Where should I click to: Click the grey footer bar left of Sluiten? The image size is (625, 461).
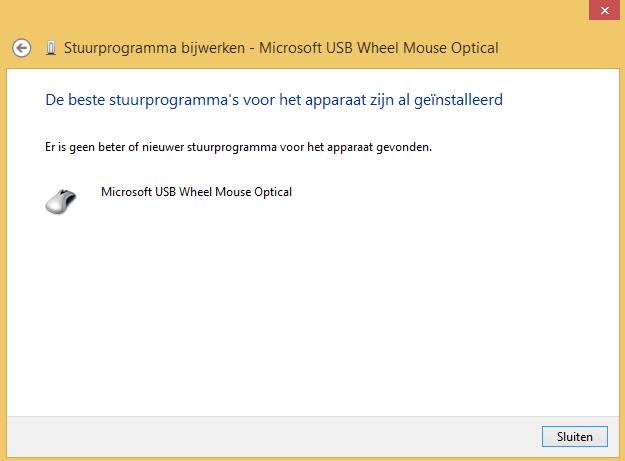(270, 436)
